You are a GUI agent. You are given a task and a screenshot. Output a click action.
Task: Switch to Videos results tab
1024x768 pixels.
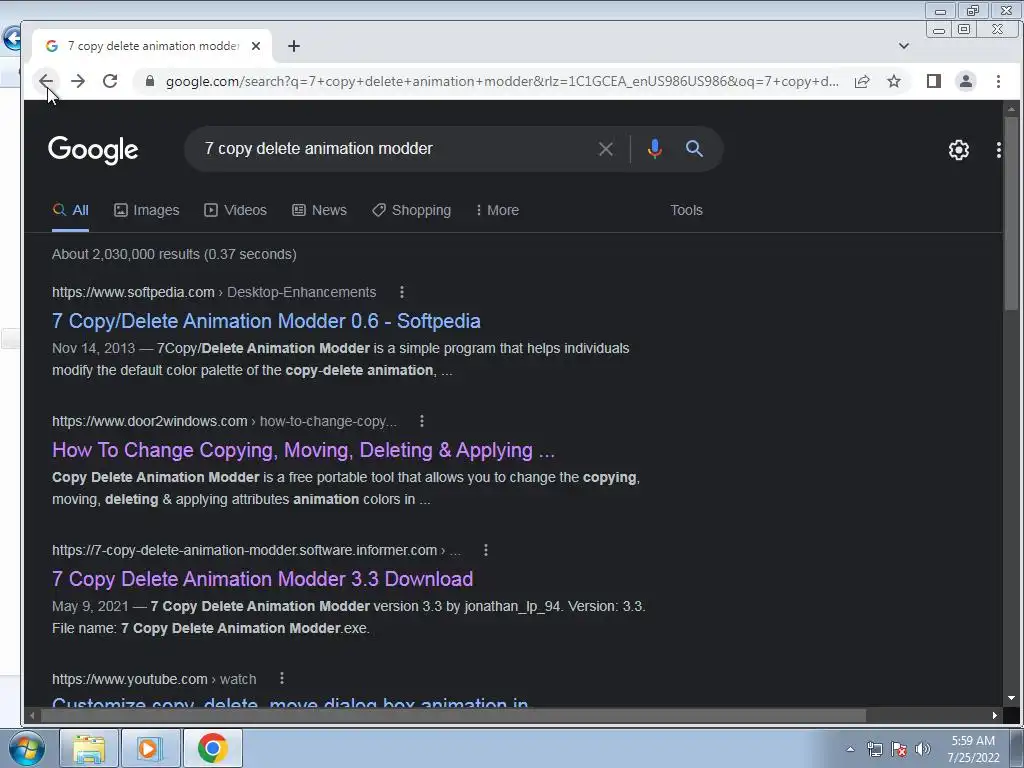[236, 210]
